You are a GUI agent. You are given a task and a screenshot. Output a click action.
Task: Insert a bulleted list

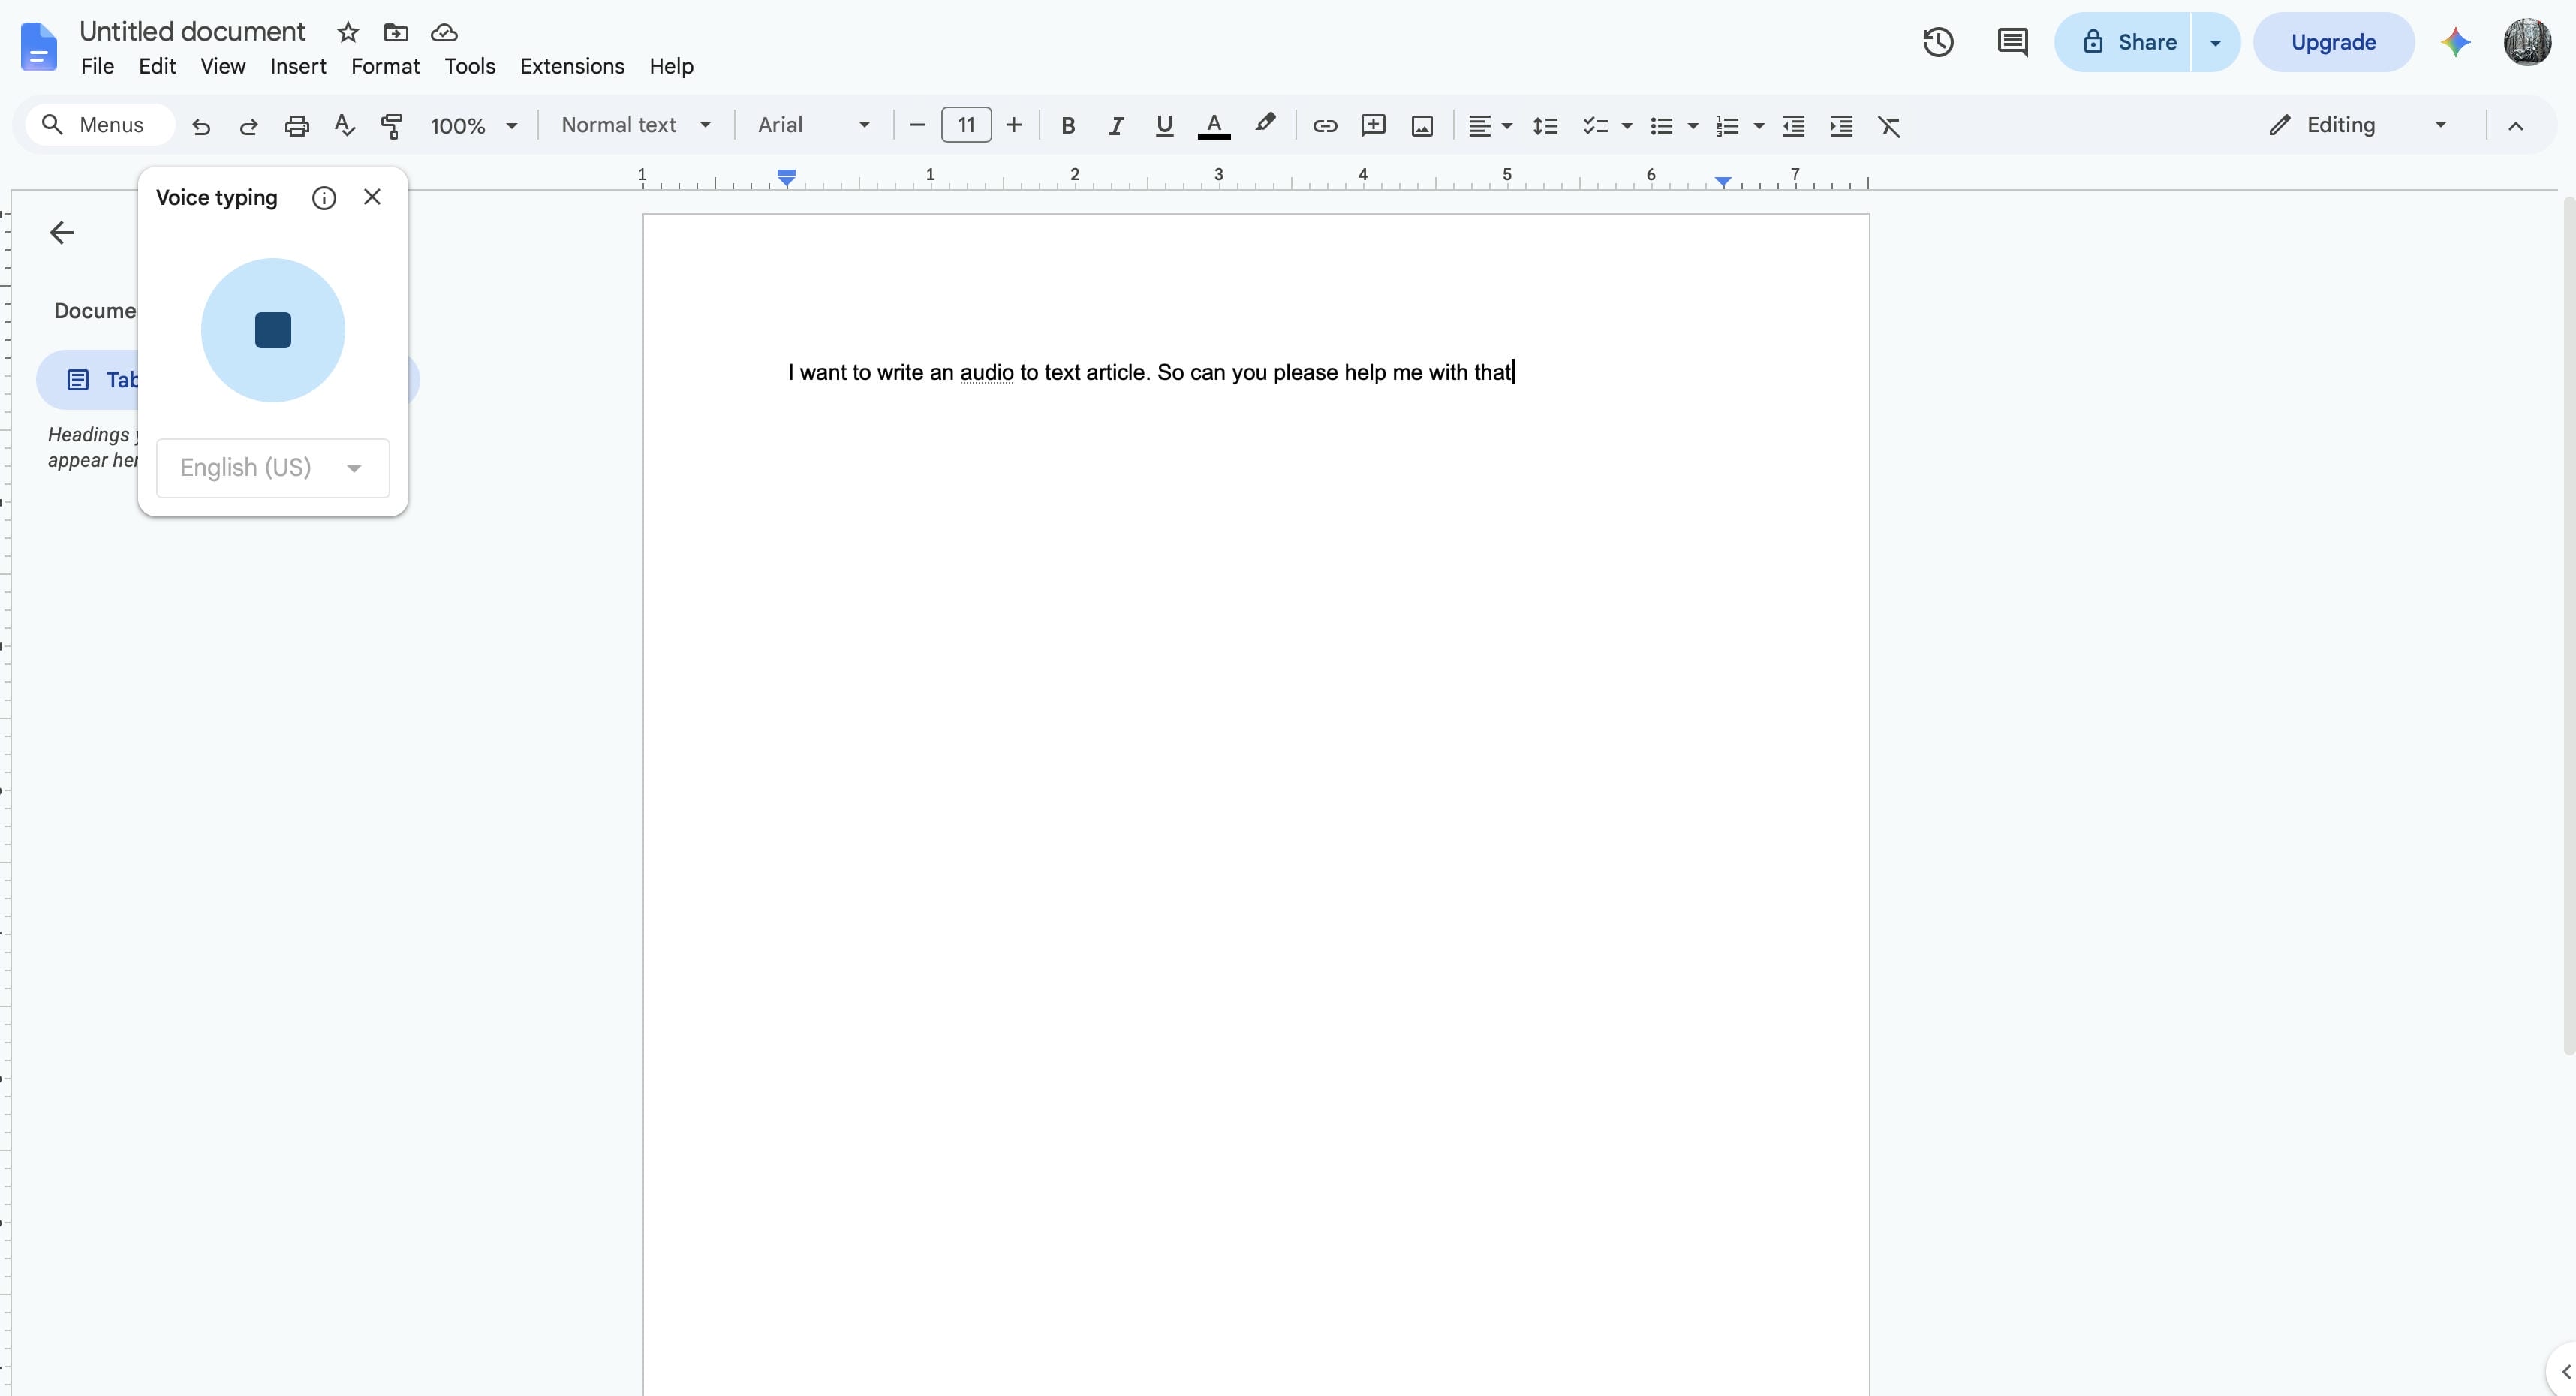pos(1661,126)
